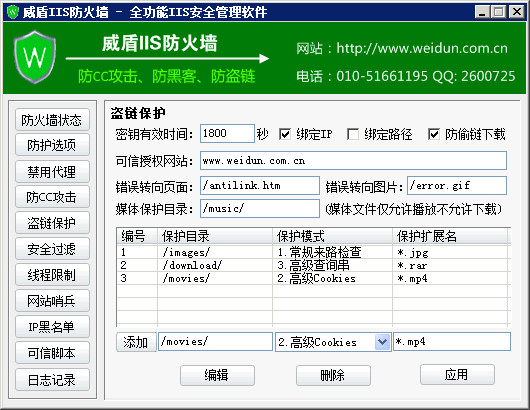The width and height of the screenshot is (530, 410).
Task: Go to the 网站哨兵 page
Action: pos(52,300)
